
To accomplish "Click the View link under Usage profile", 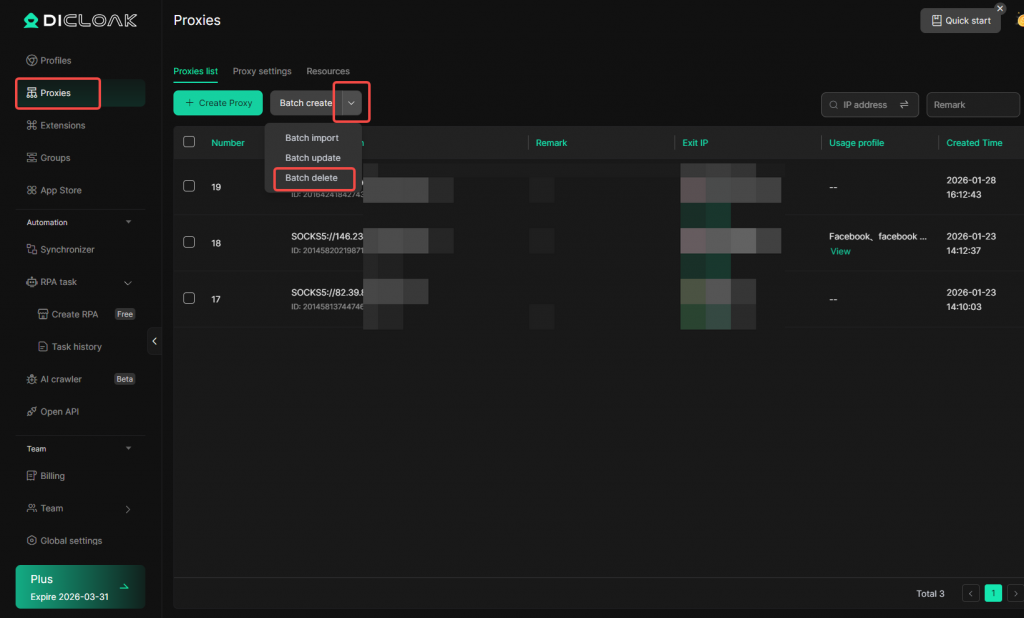I will click(840, 252).
